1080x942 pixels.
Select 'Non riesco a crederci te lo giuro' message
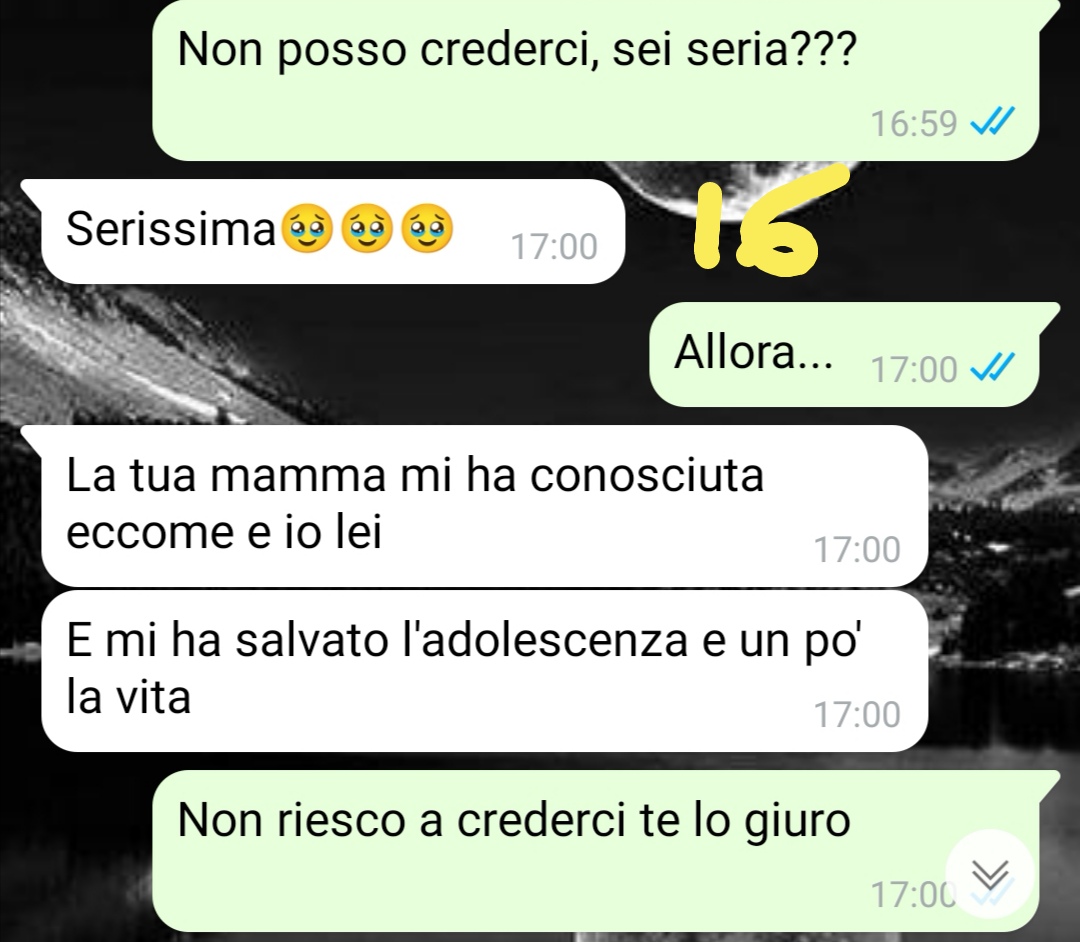point(595,850)
